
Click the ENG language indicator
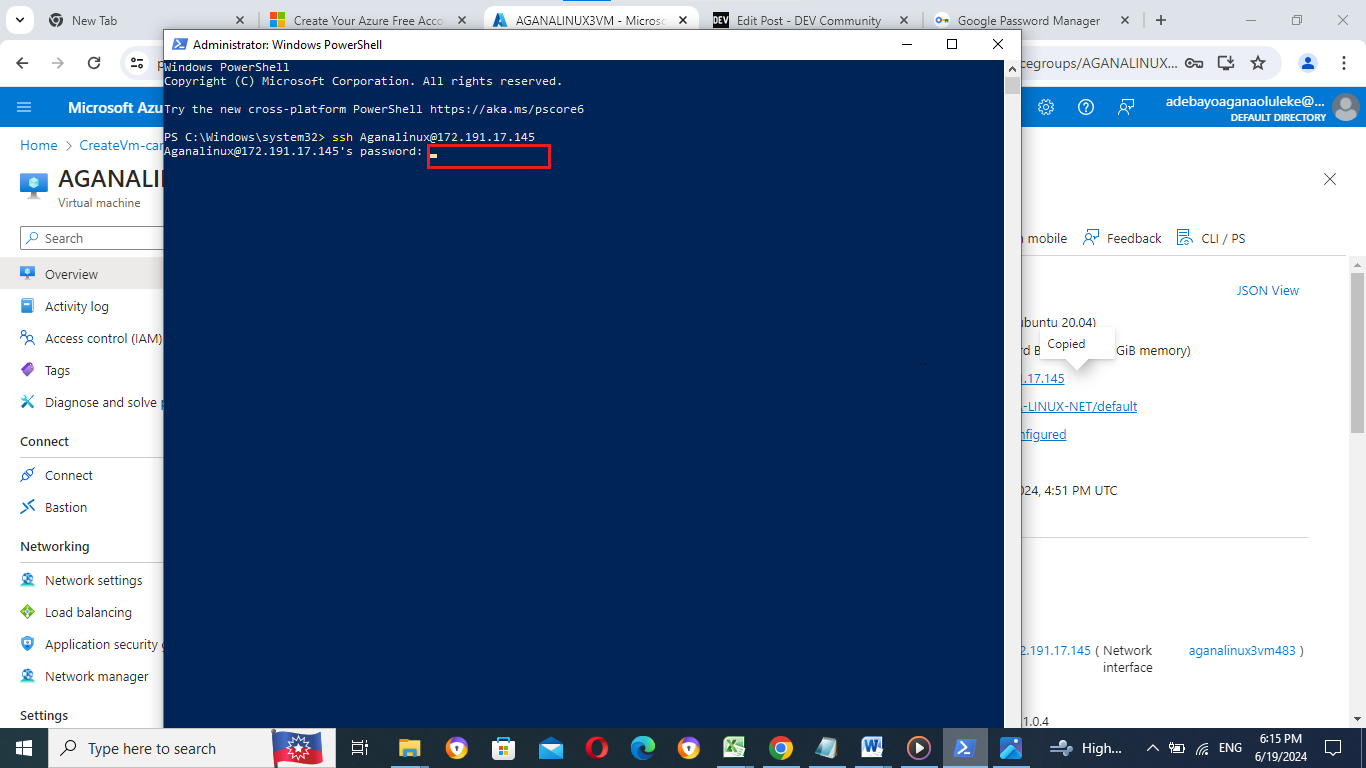point(1230,748)
